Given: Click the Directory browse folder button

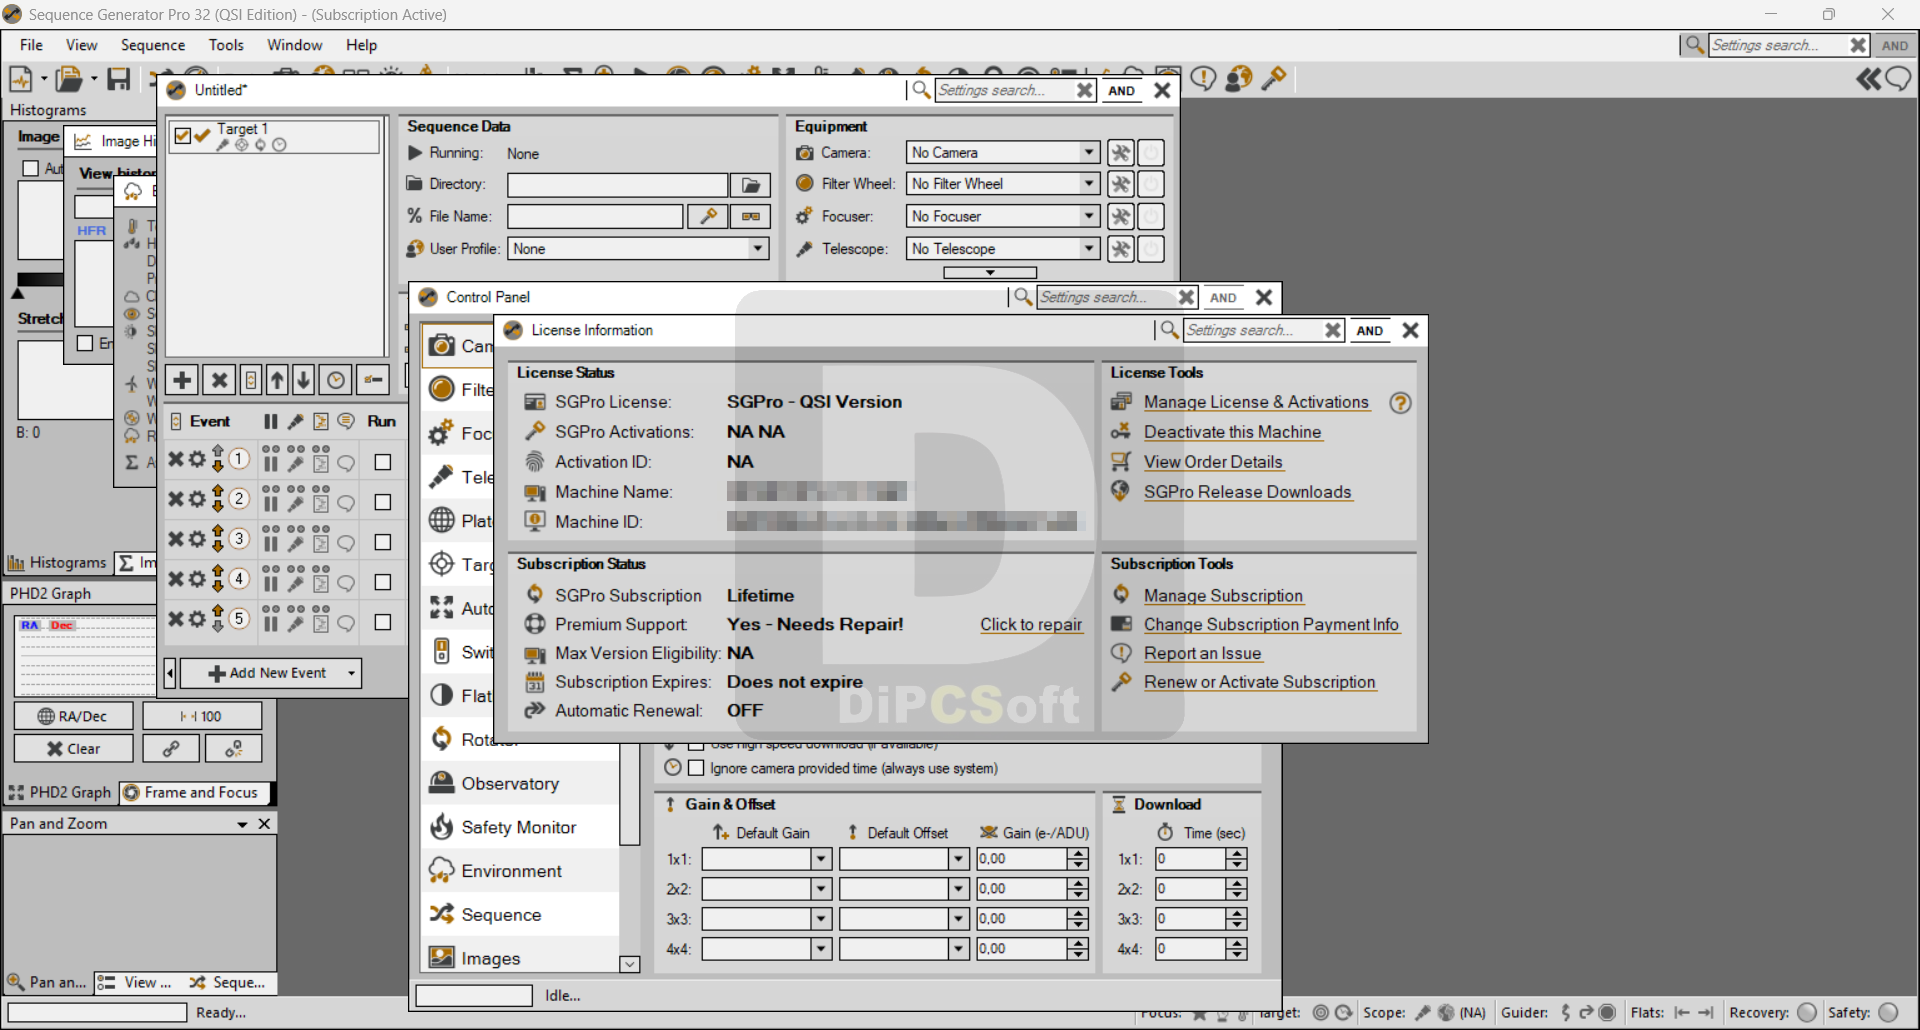Looking at the screenshot, I should 750,185.
